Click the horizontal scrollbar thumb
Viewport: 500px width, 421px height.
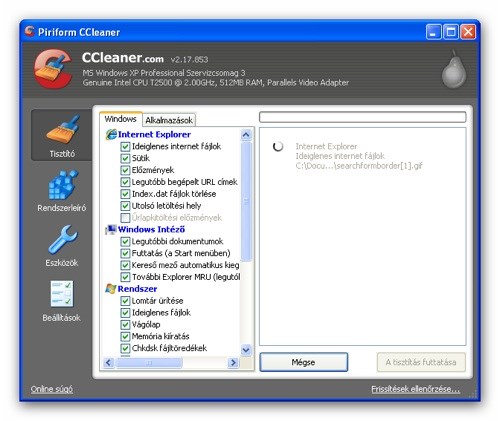(x=149, y=362)
